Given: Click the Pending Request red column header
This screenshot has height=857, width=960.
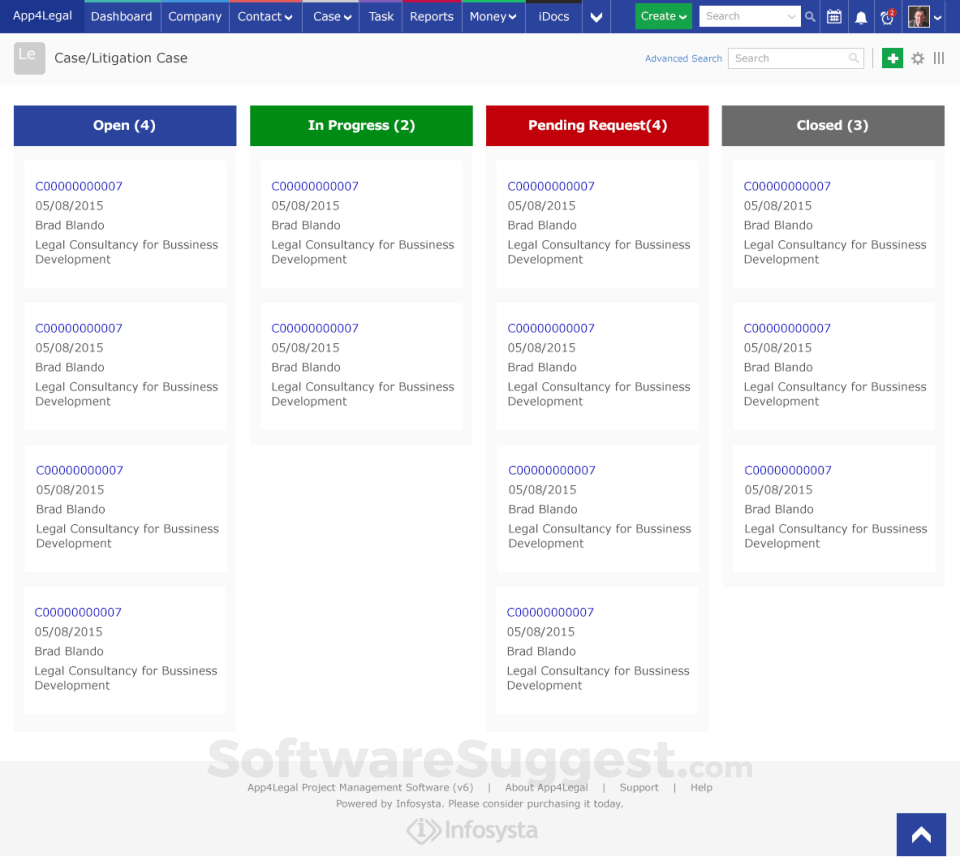Looking at the screenshot, I should 597,126.
